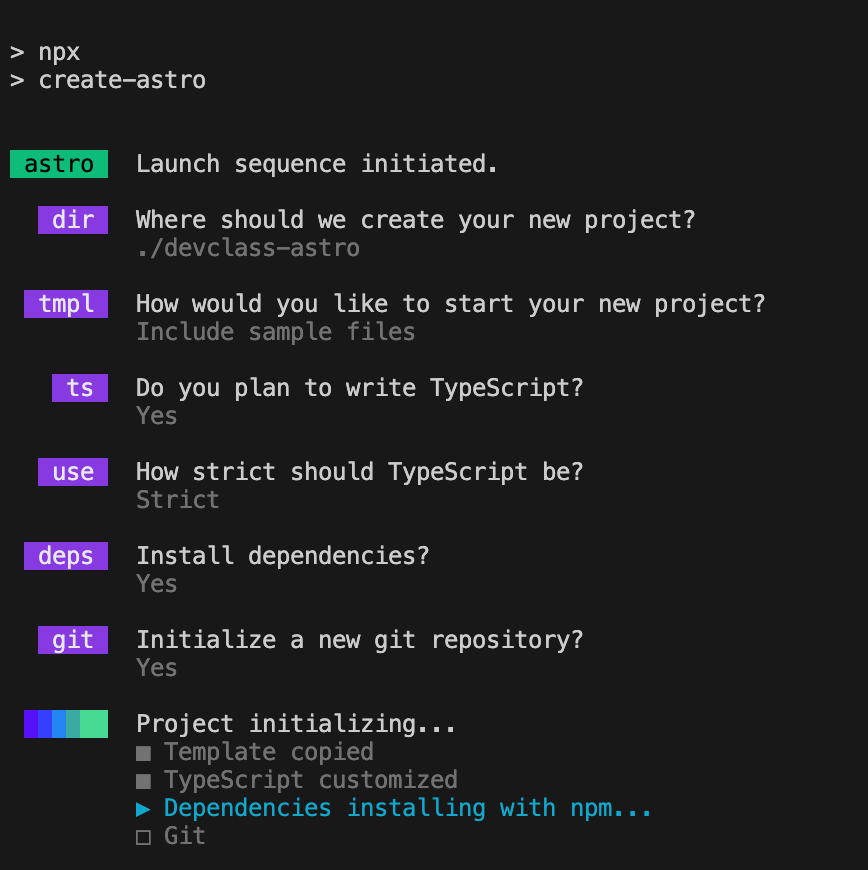The height and width of the screenshot is (870, 868).
Task: Click the Dependencies installing with npm text
Action: pos(407,808)
